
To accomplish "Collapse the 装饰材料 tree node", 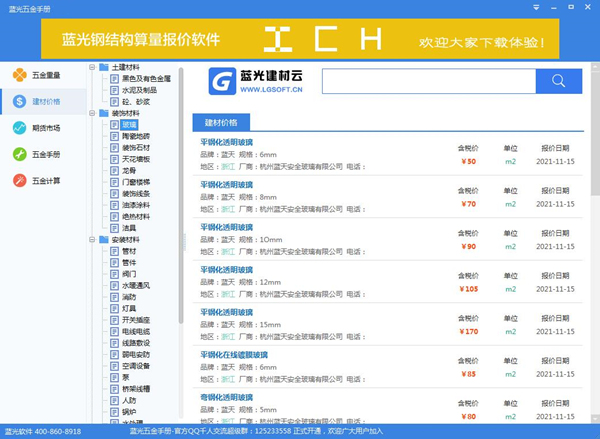I will click(x=92, y=114).
